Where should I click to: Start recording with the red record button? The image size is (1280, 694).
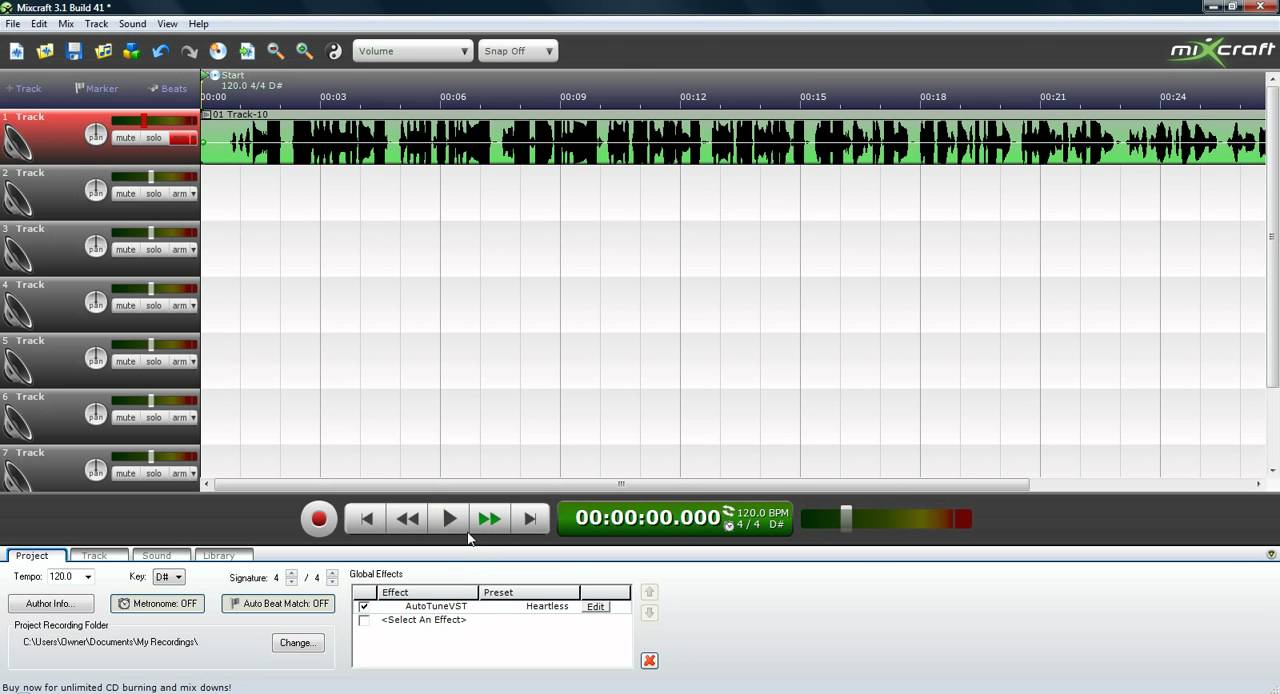point(319,519)
